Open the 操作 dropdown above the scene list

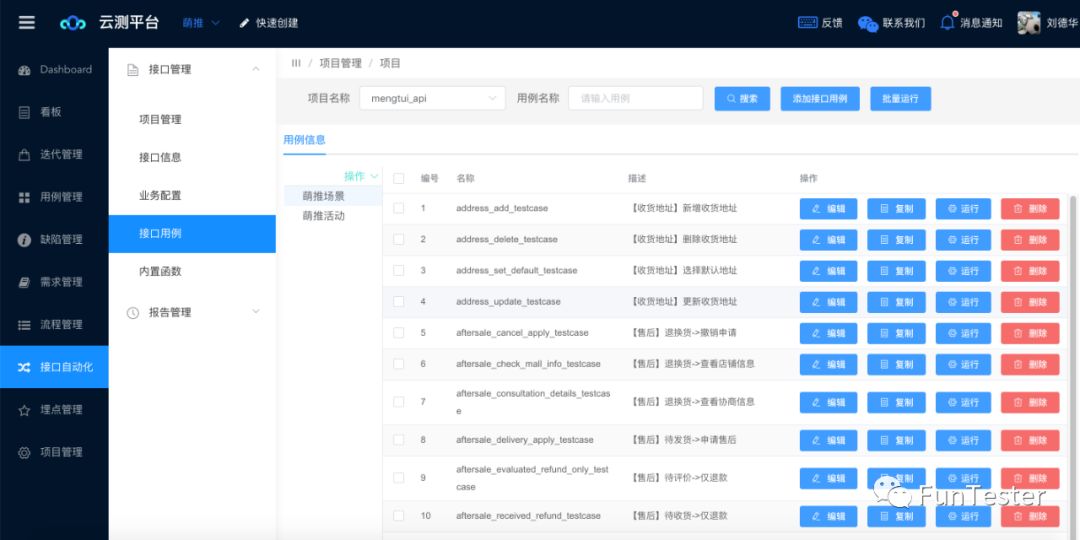click(x=361, y=176)
